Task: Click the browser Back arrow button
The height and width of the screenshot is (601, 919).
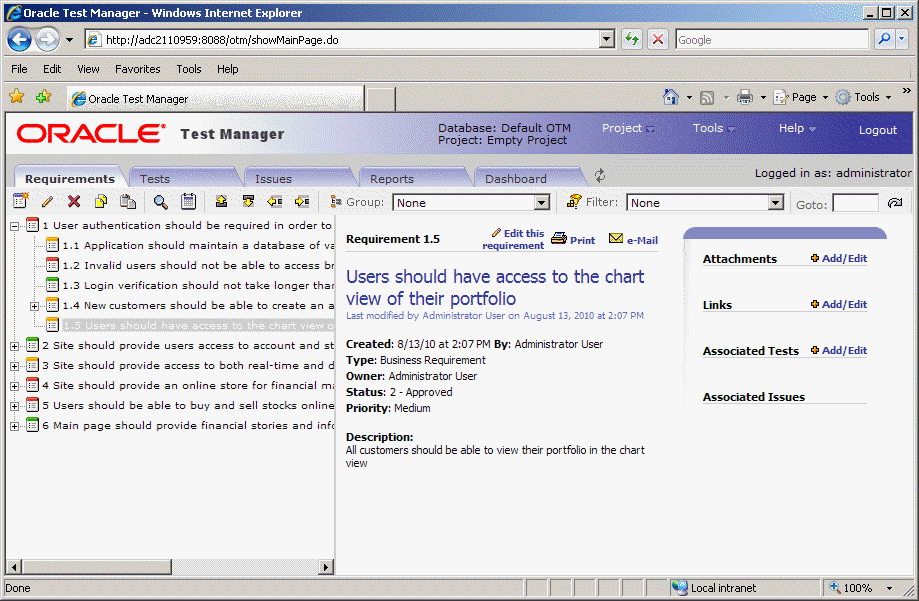Action: (x=19, y=40)
